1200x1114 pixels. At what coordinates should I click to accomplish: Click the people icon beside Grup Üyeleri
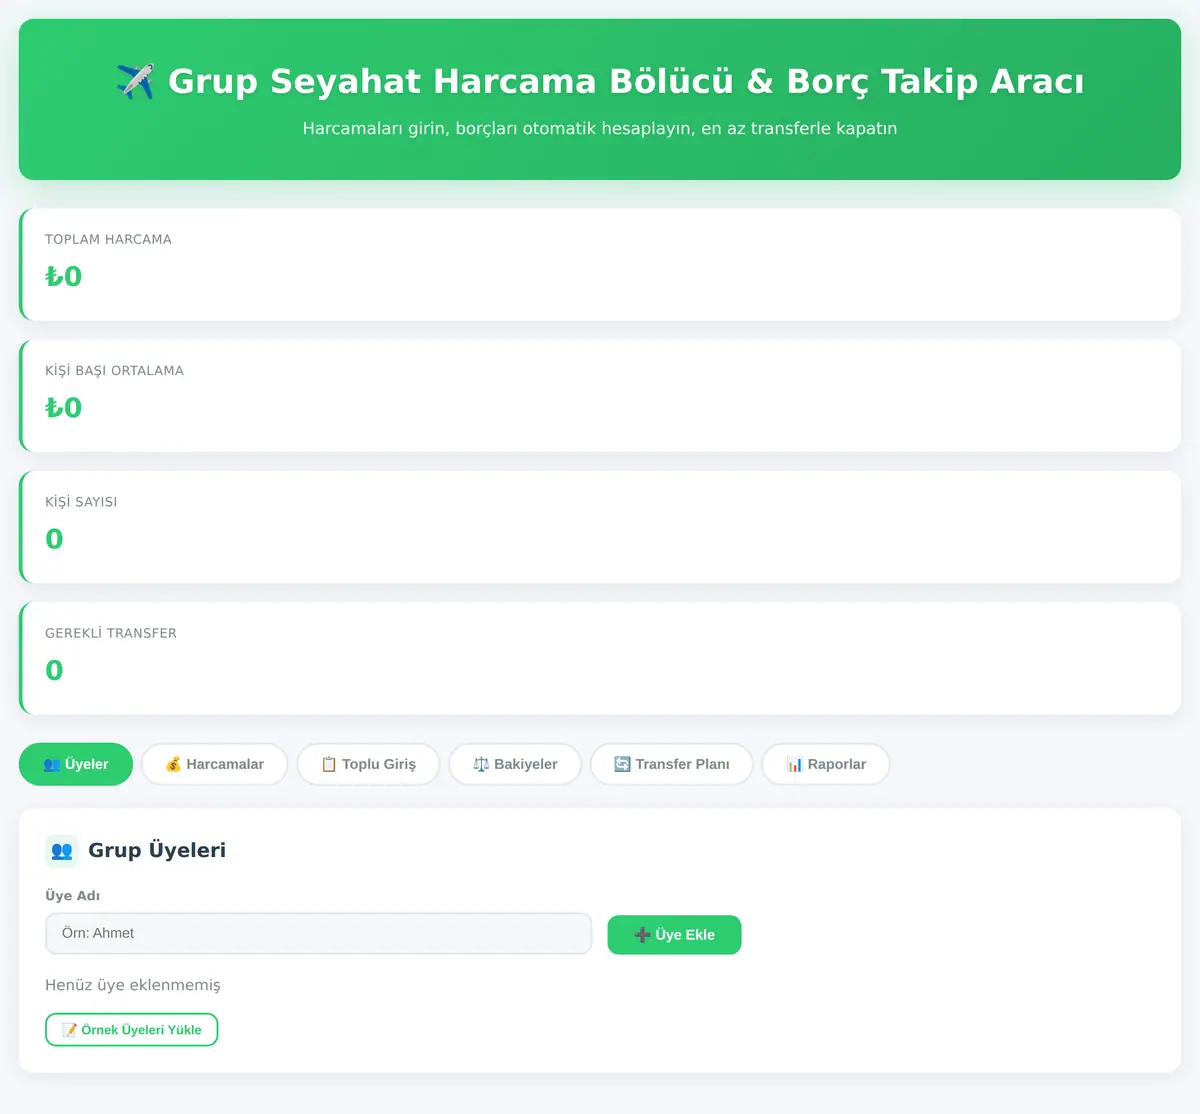tap(62, 851)
